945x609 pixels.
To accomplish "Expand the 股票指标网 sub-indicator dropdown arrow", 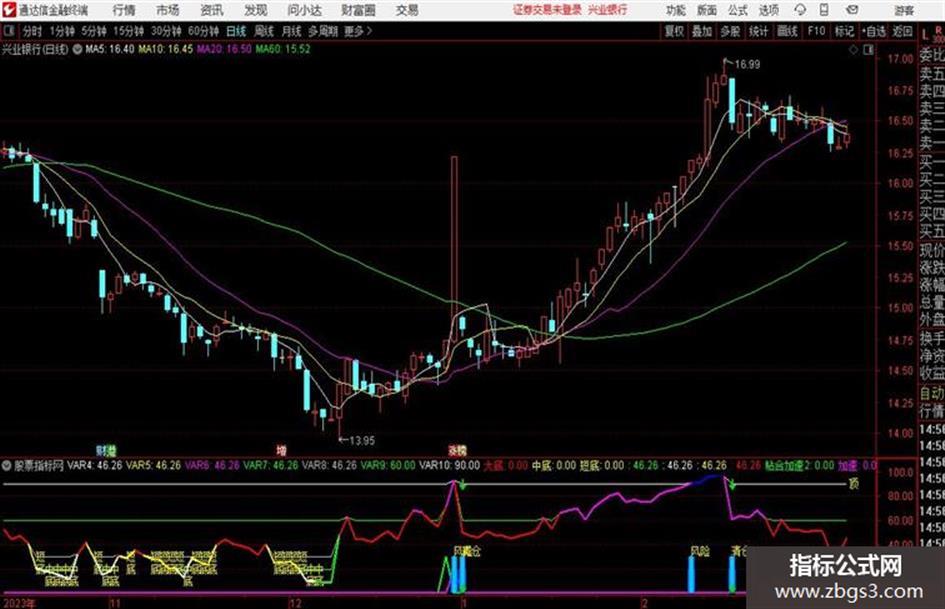I will [x=7, y=465].
